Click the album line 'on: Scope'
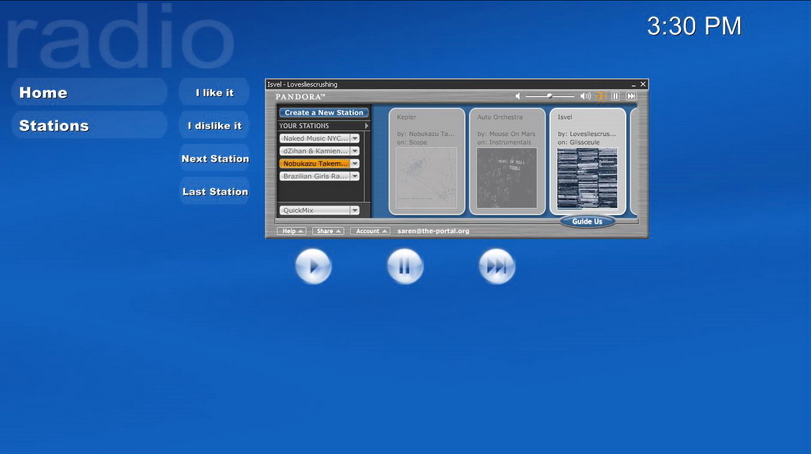This screenshot has width=811, height=454. click(412, 142)
